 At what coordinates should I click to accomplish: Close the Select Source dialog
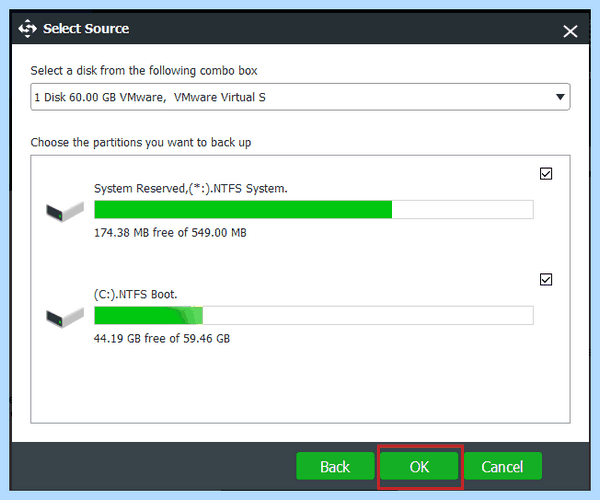[x=570, y=31]
